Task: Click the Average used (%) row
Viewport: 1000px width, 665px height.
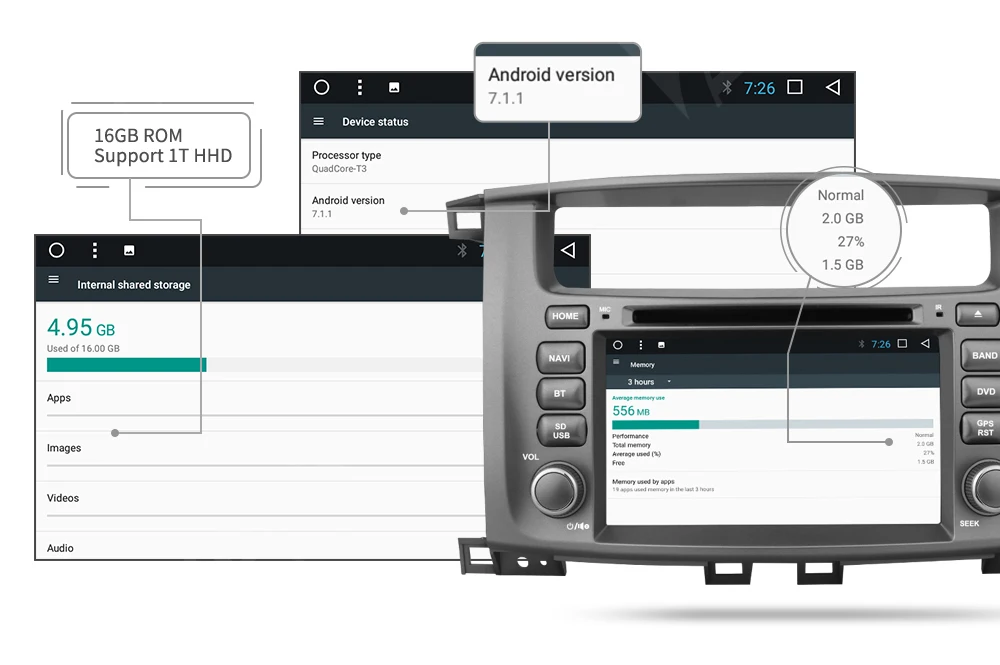Action: coord(772,454)
